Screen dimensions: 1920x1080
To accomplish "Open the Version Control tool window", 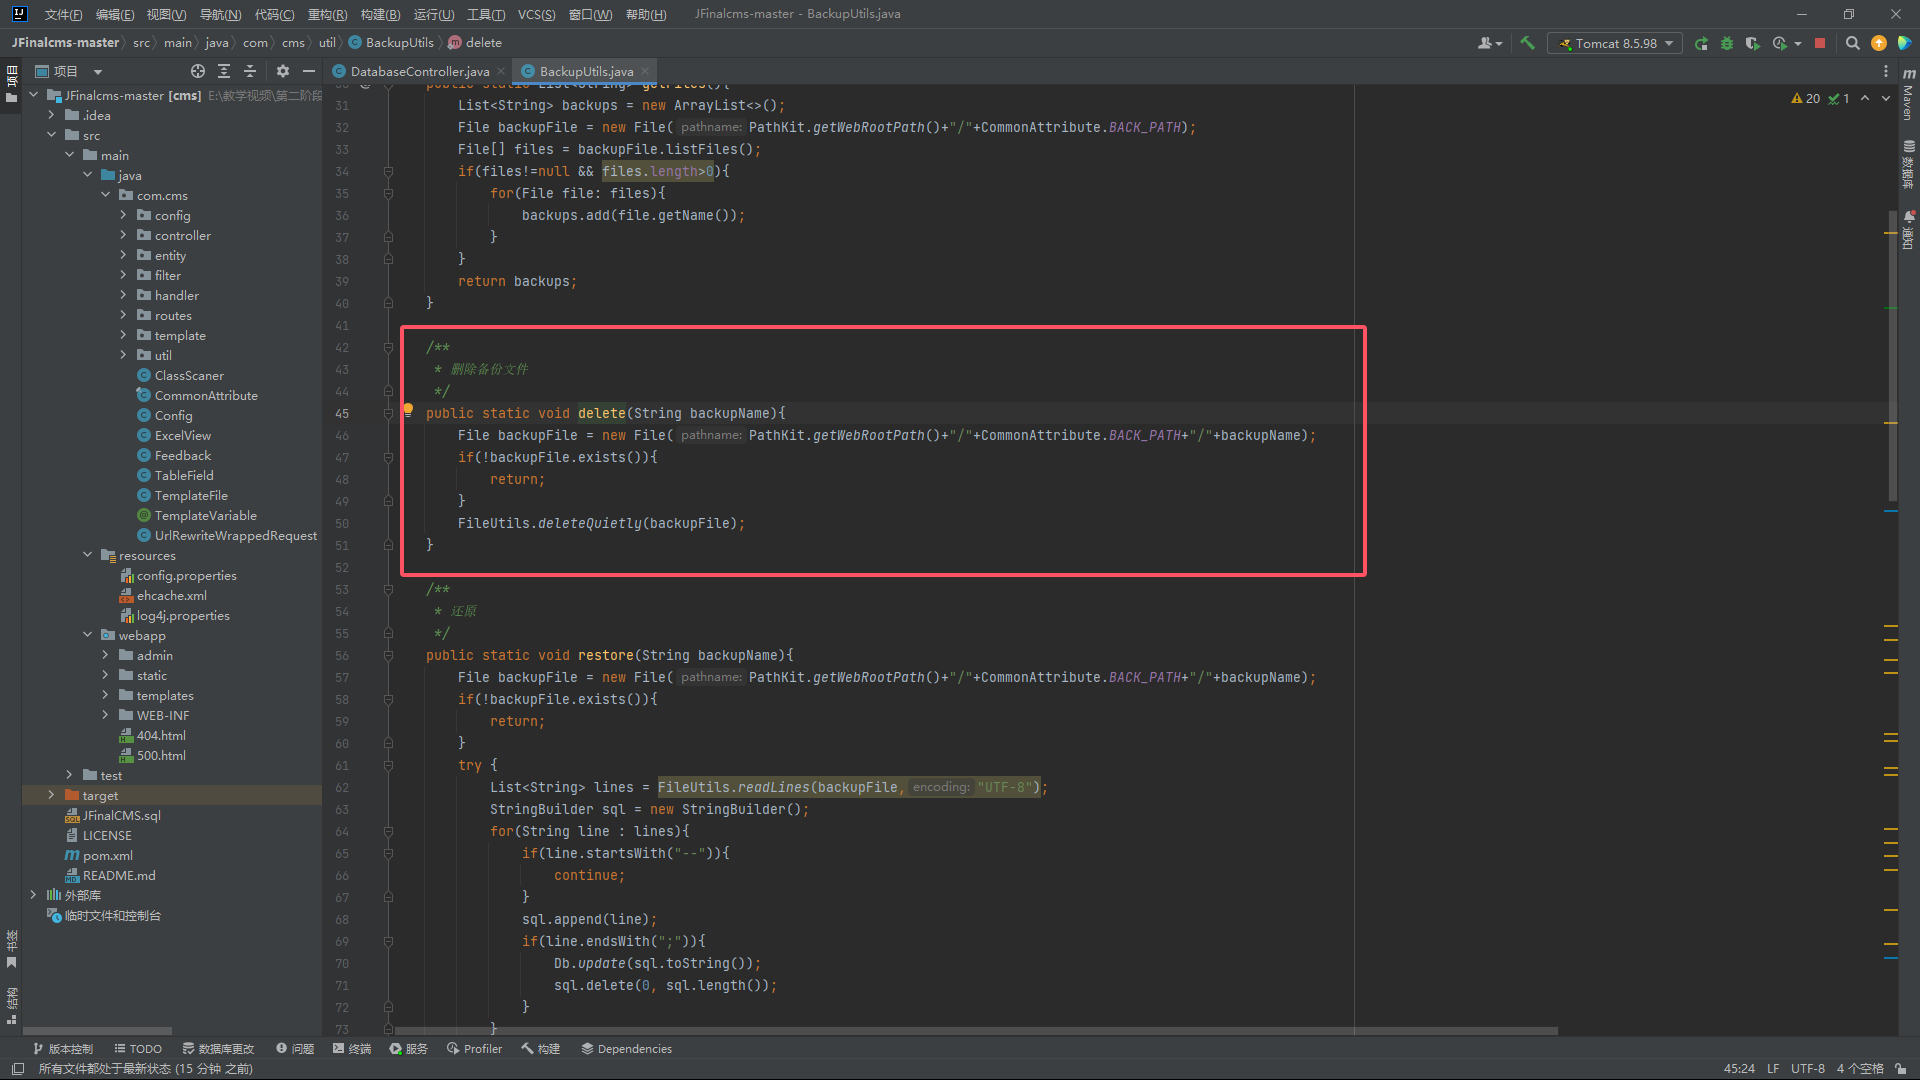I will coord(63,1049).
